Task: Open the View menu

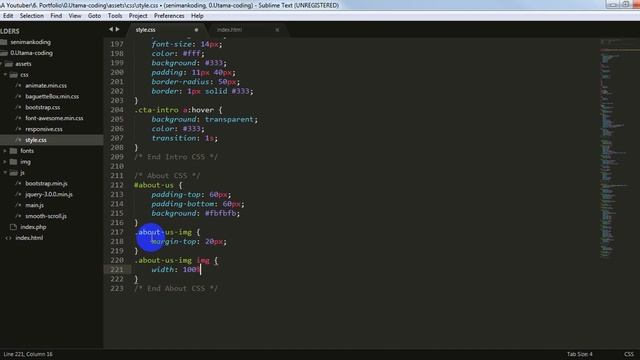Action: point(75,16)
